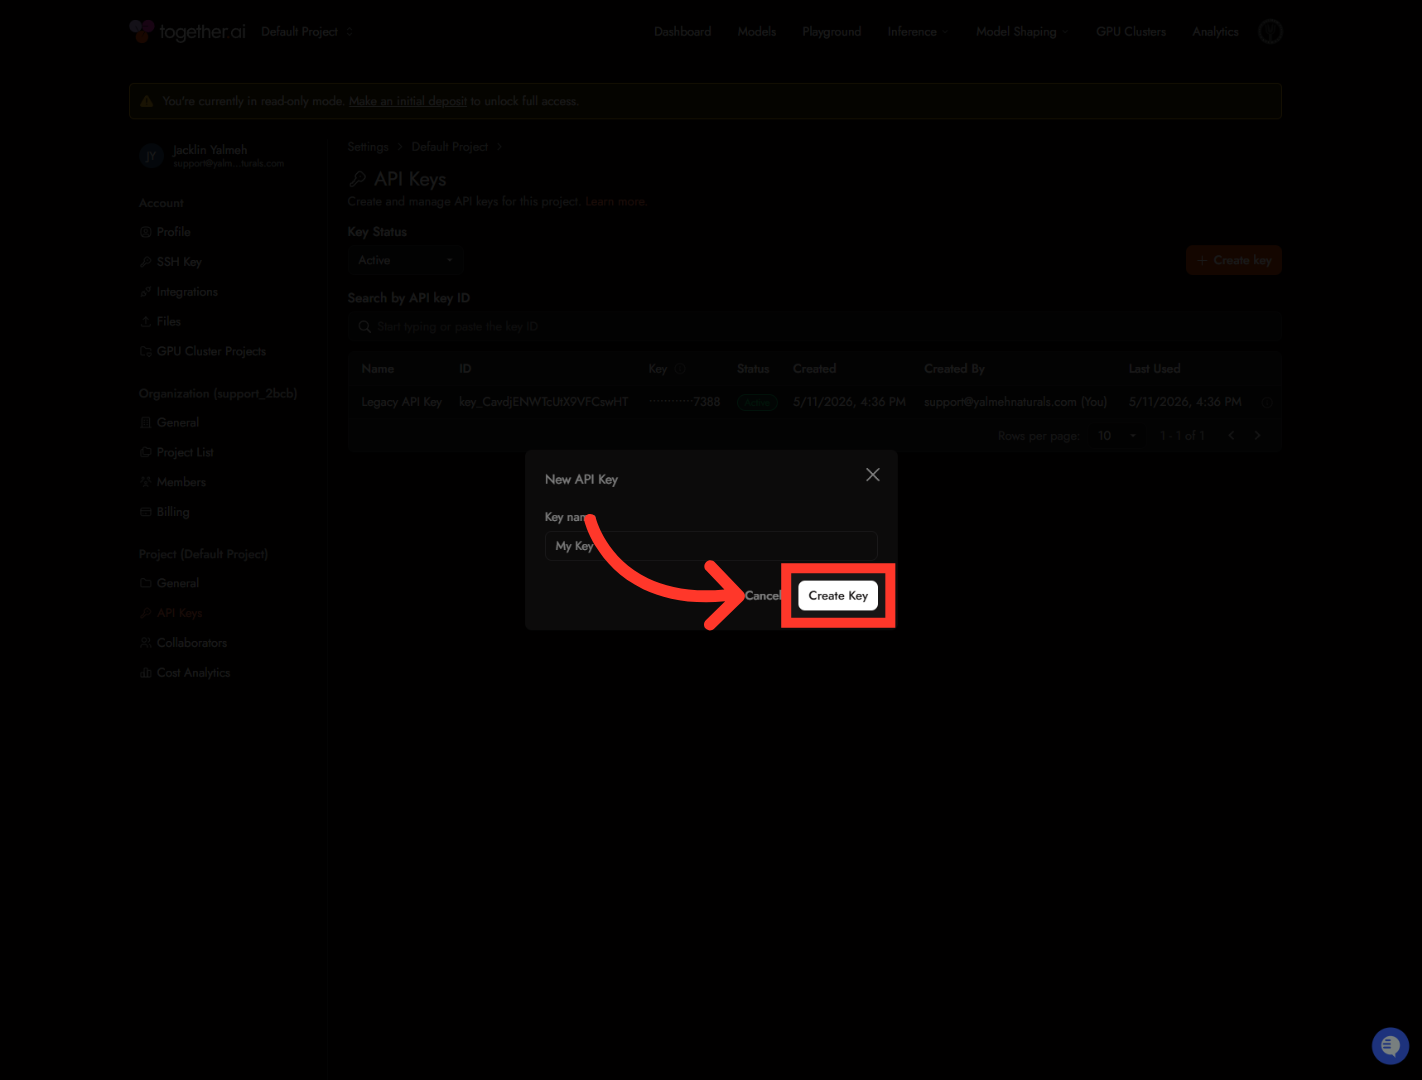Screen dimensions: 1422x1080
Task: Click the 'Last Used' column header
Action: click(x=1154, y=369)
